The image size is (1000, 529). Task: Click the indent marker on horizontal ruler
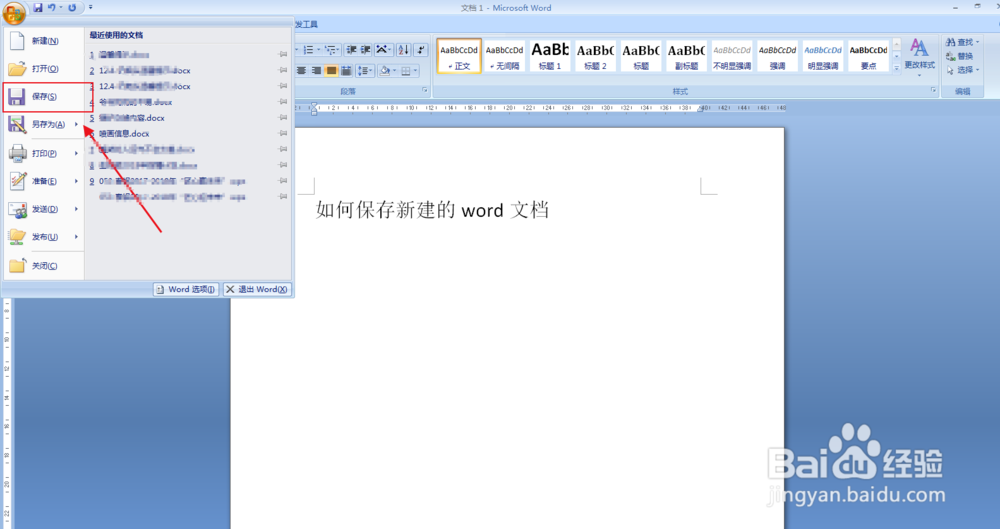[314, 108]
